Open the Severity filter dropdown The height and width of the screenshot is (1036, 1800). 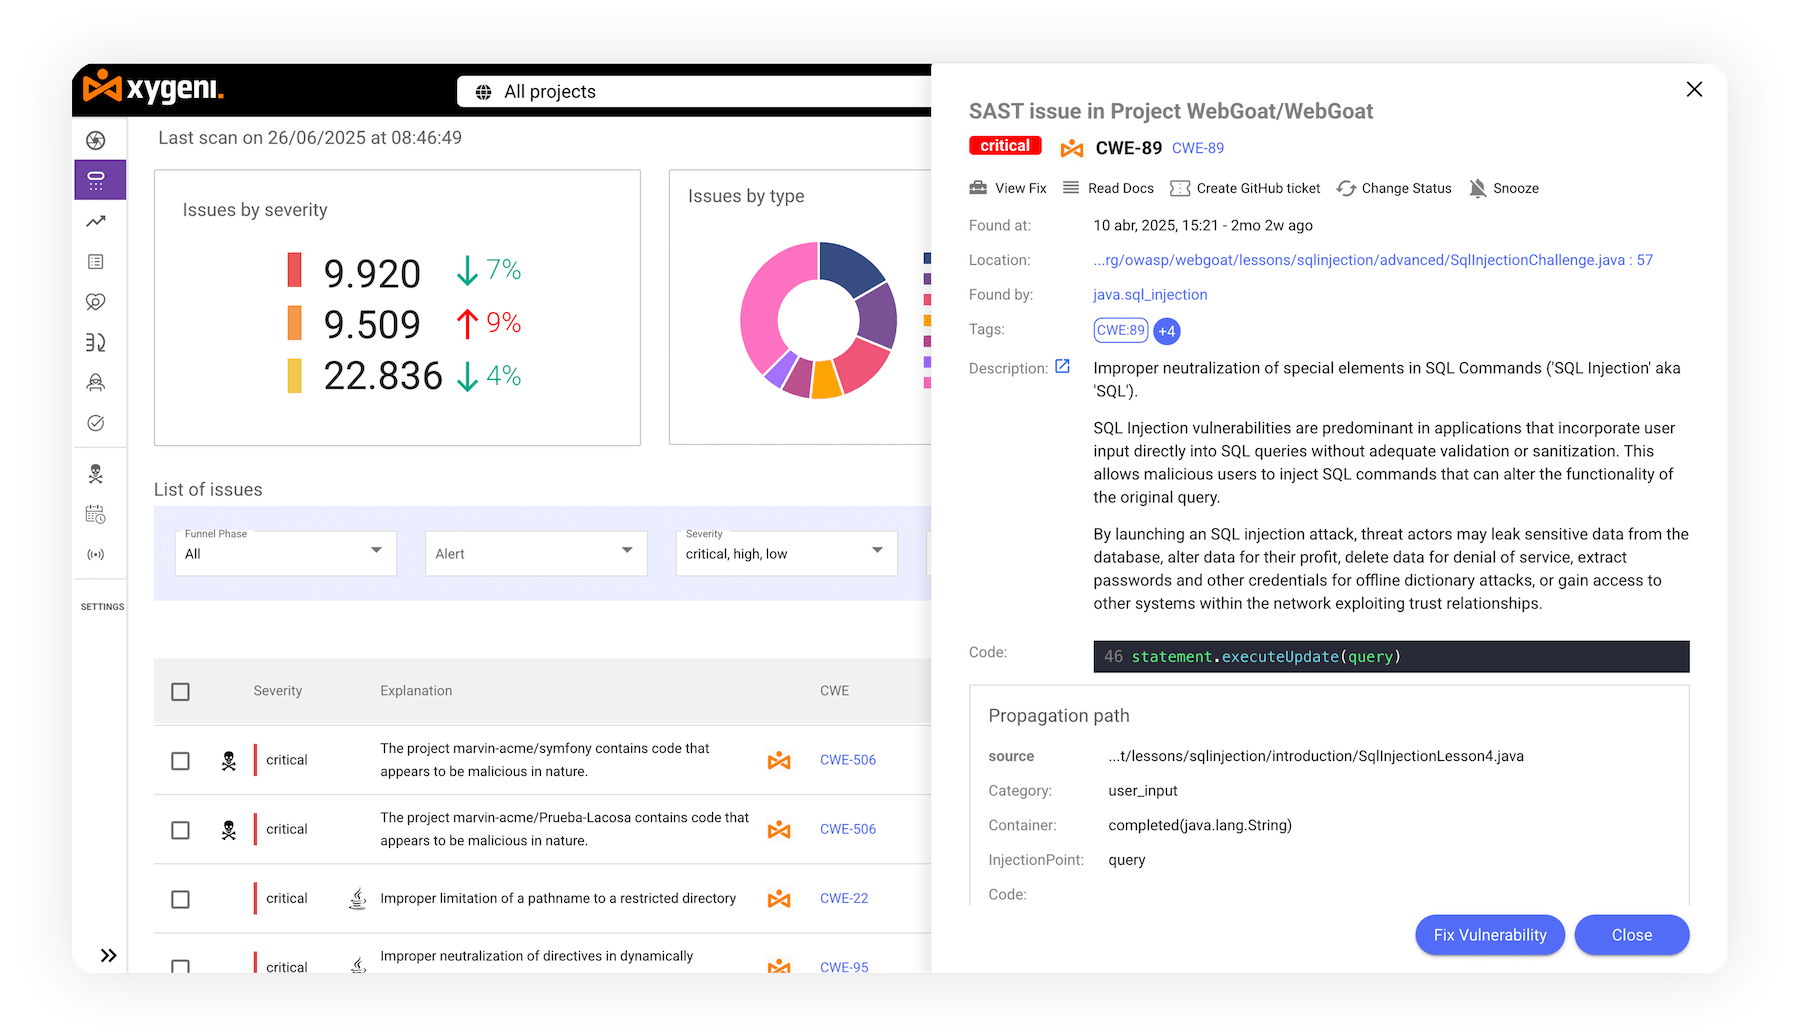787,553
